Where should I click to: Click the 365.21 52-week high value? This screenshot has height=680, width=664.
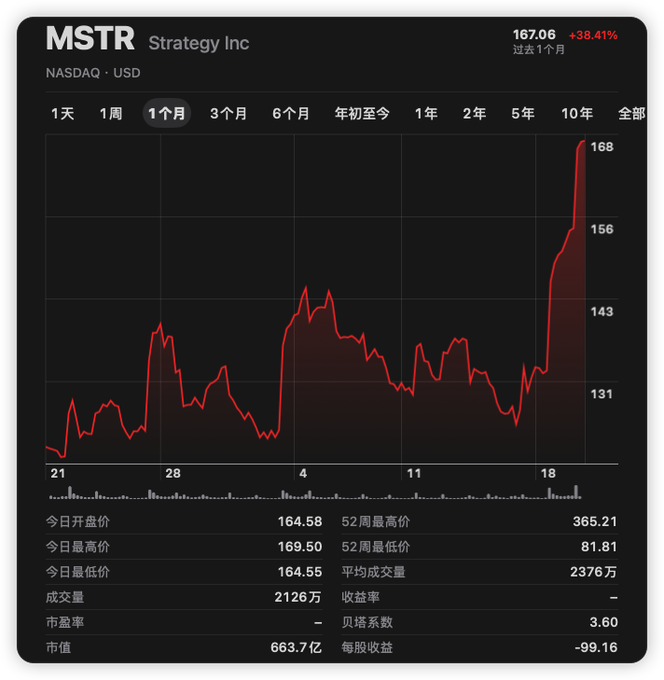[595, 521]
